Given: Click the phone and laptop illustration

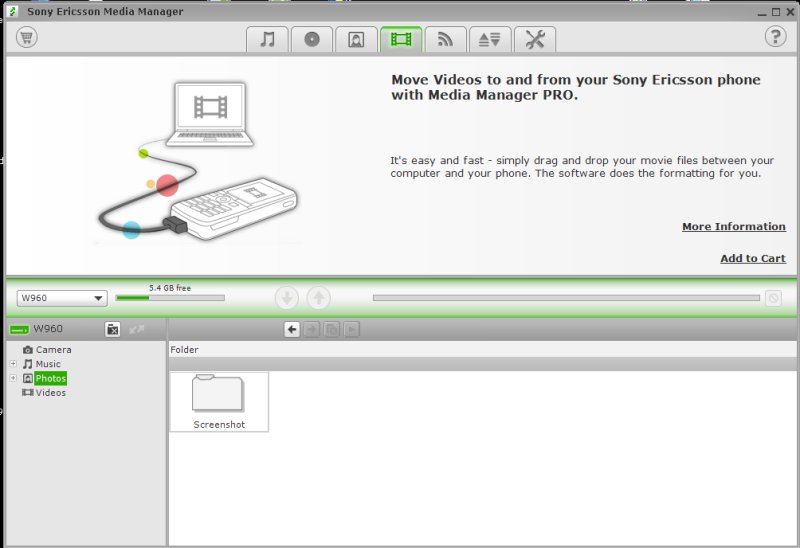Looking at the screenshot, I should pyautogui.click(x=199, y=161).
